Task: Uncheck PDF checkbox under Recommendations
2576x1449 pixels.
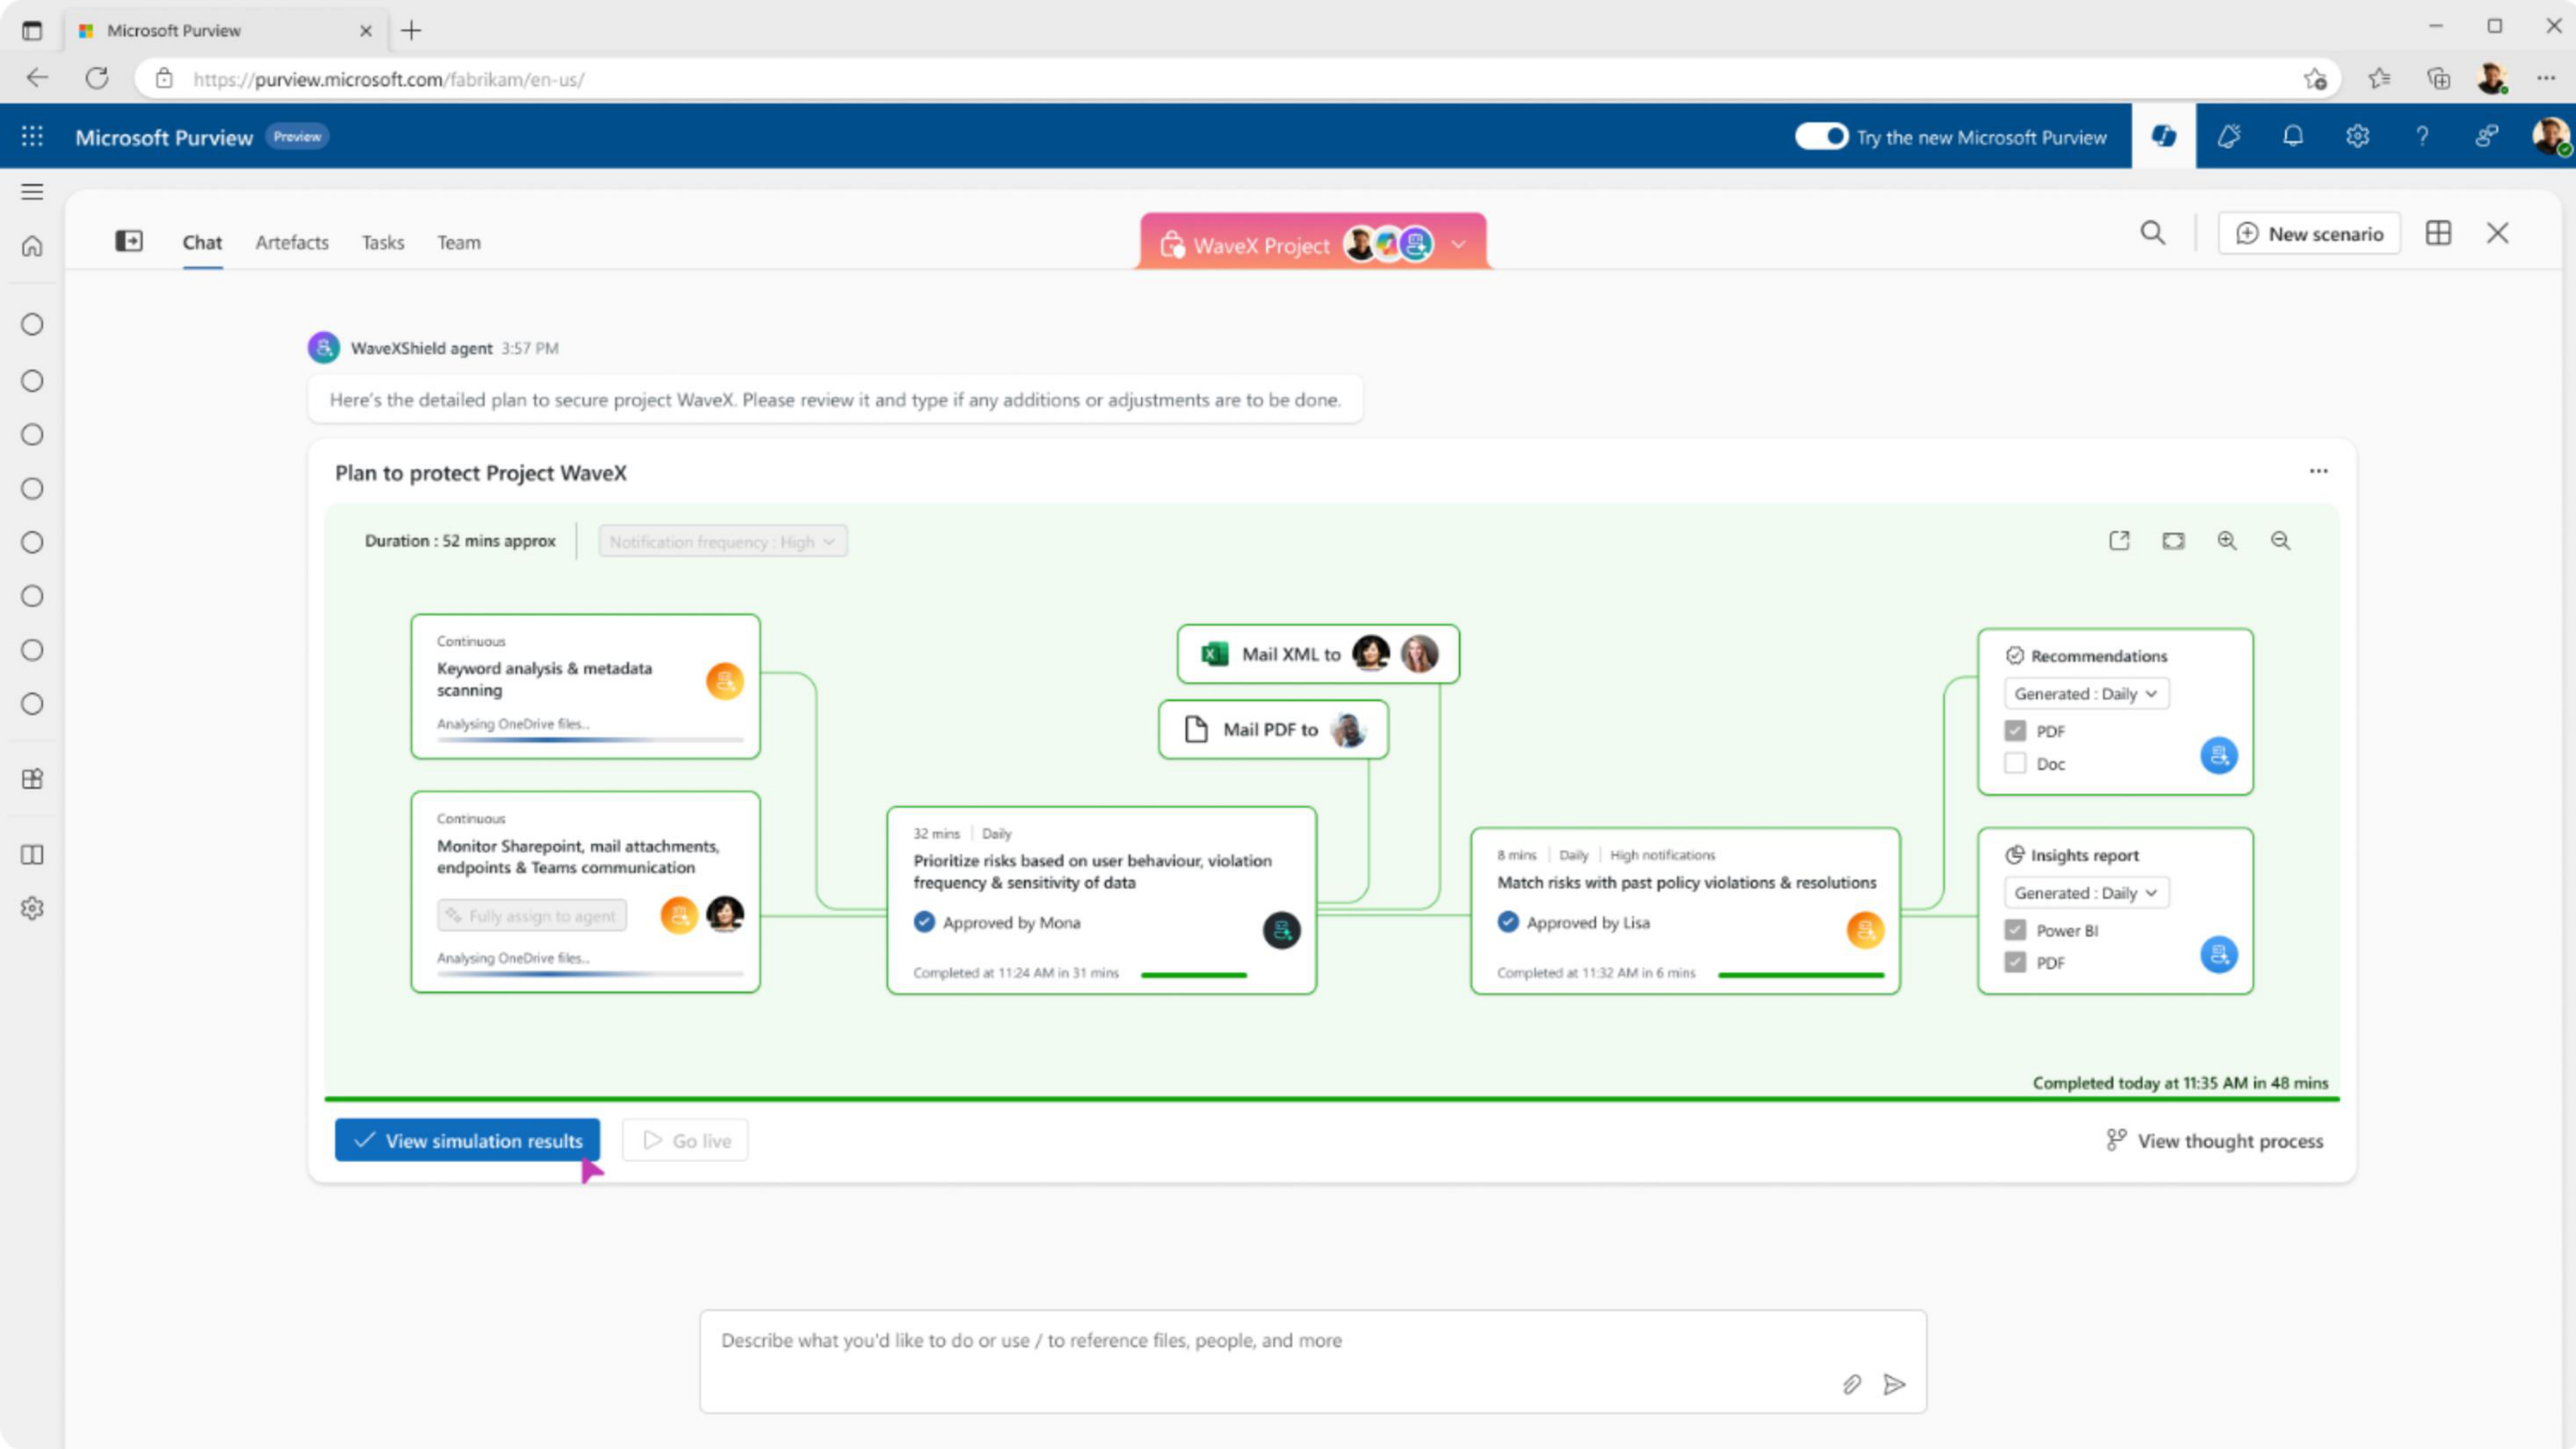Action: tap(2015, 731)
